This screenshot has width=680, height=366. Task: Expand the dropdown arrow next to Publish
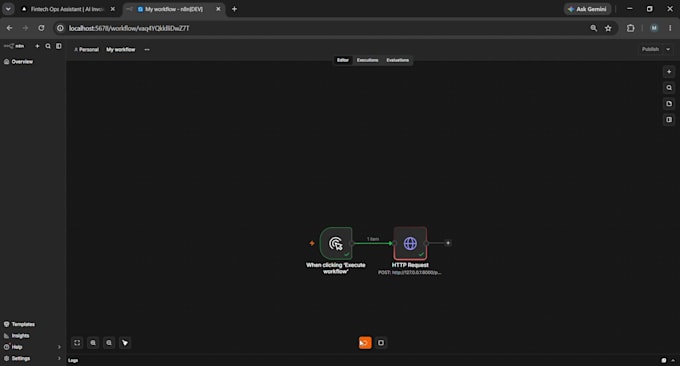click(x=668, y=49)
